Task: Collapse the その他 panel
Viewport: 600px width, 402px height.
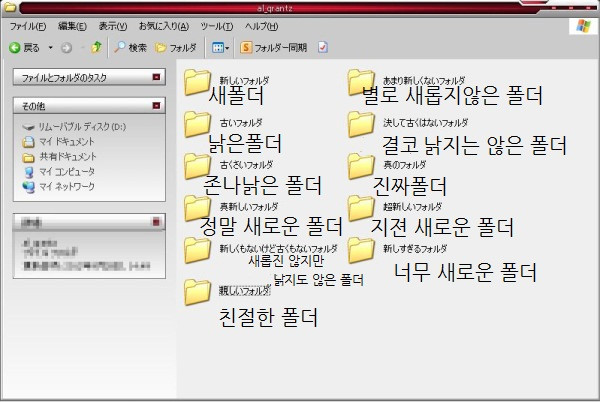Action: (x=156, y=106)
